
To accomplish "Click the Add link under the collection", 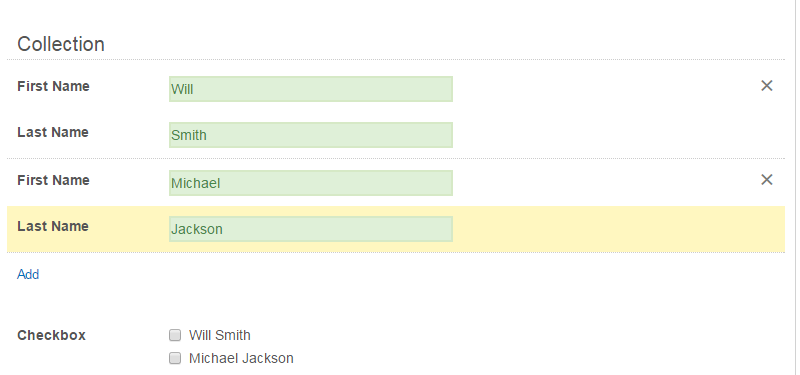I will (x=28, y=274).
